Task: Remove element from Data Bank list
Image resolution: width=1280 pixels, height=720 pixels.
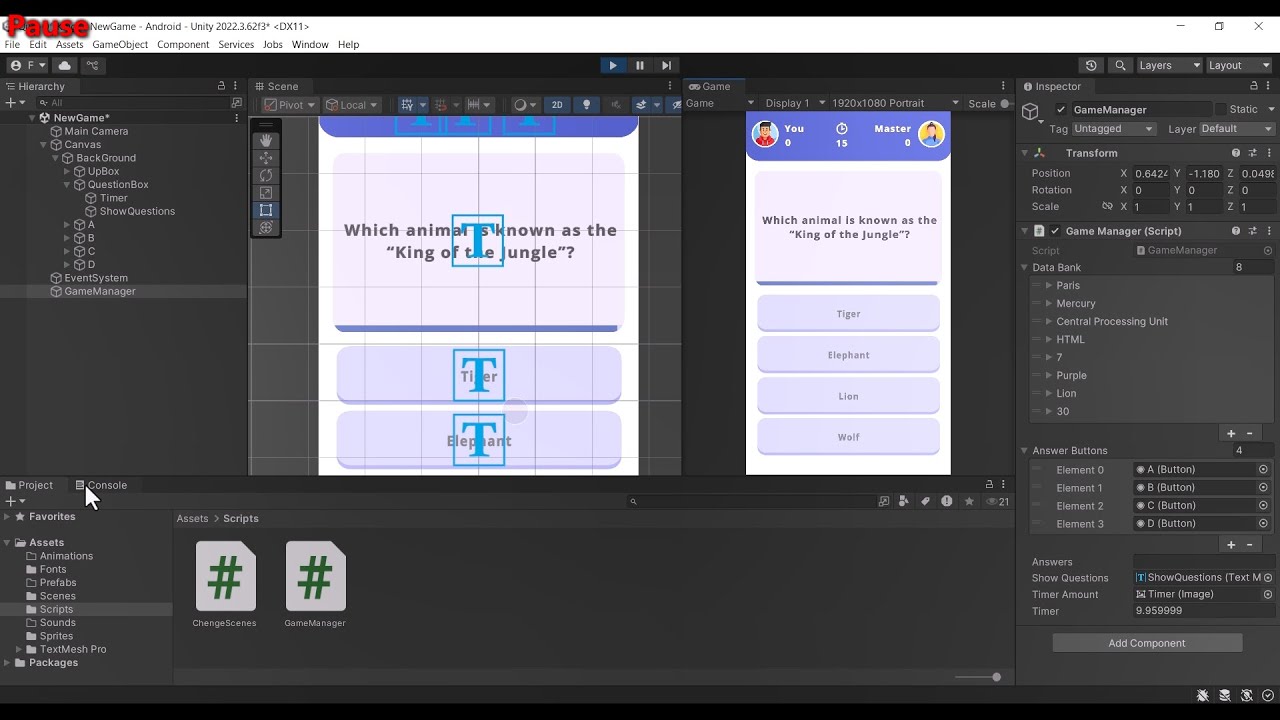Action: tap(1249, 434)
